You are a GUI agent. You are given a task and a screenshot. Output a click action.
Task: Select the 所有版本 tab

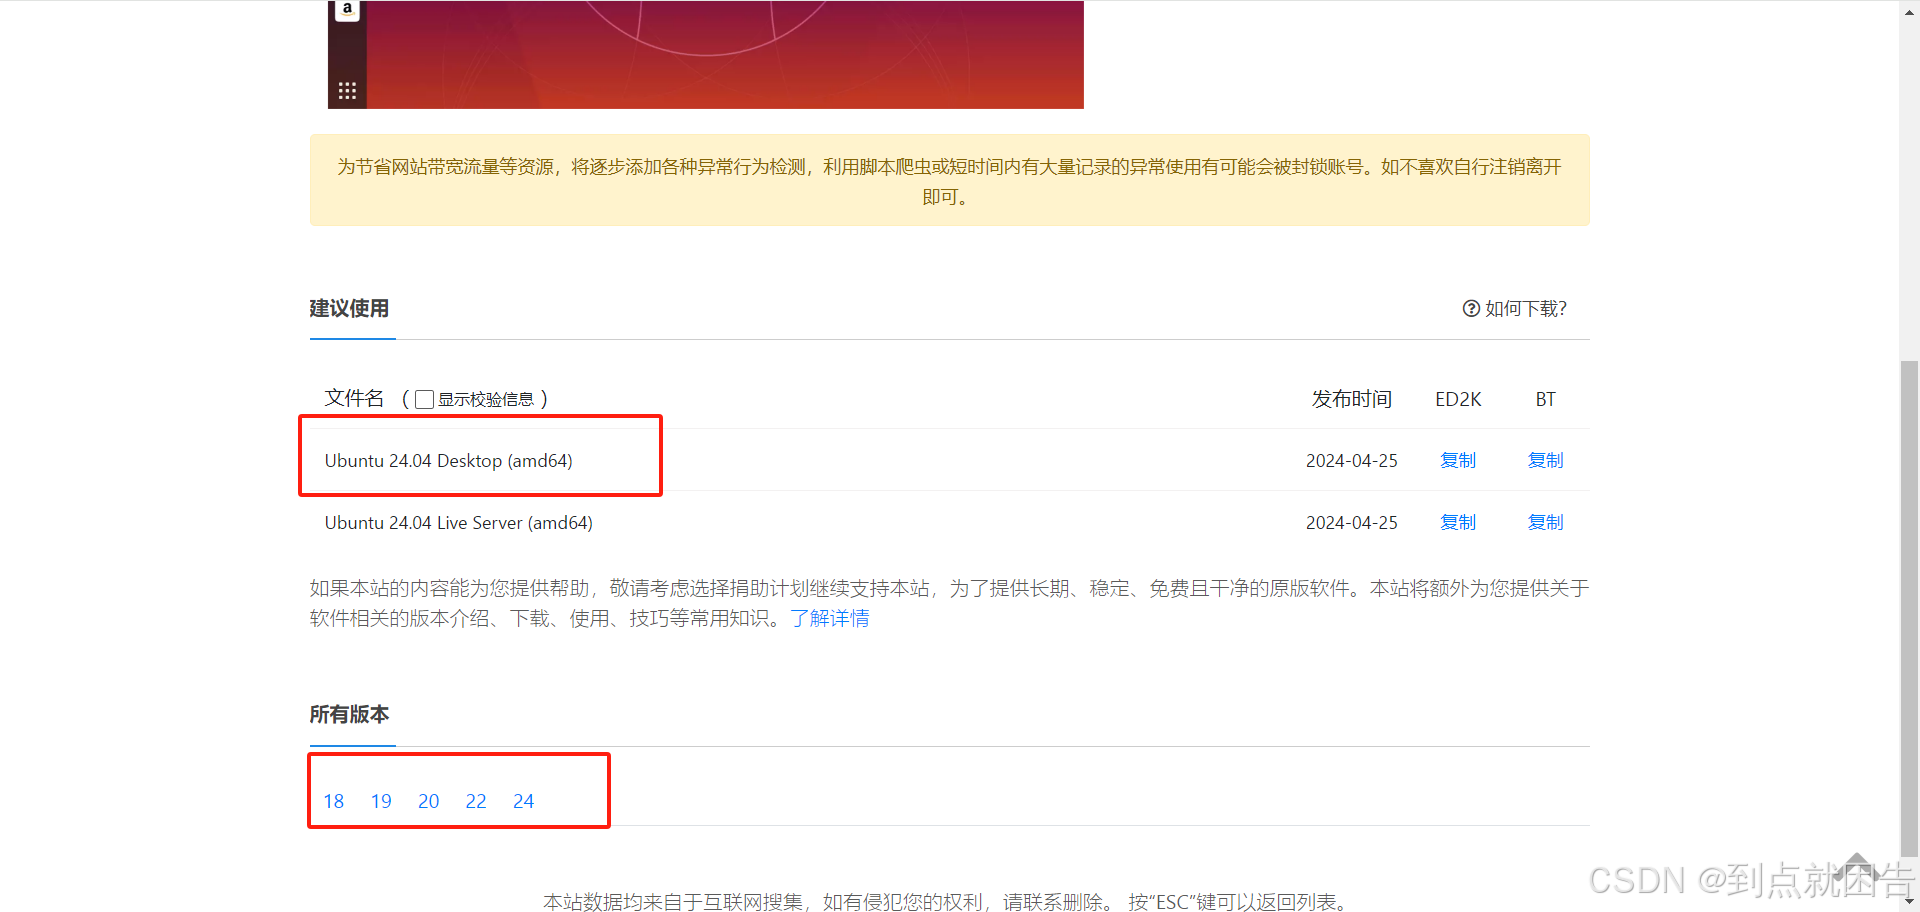point(349,714)
